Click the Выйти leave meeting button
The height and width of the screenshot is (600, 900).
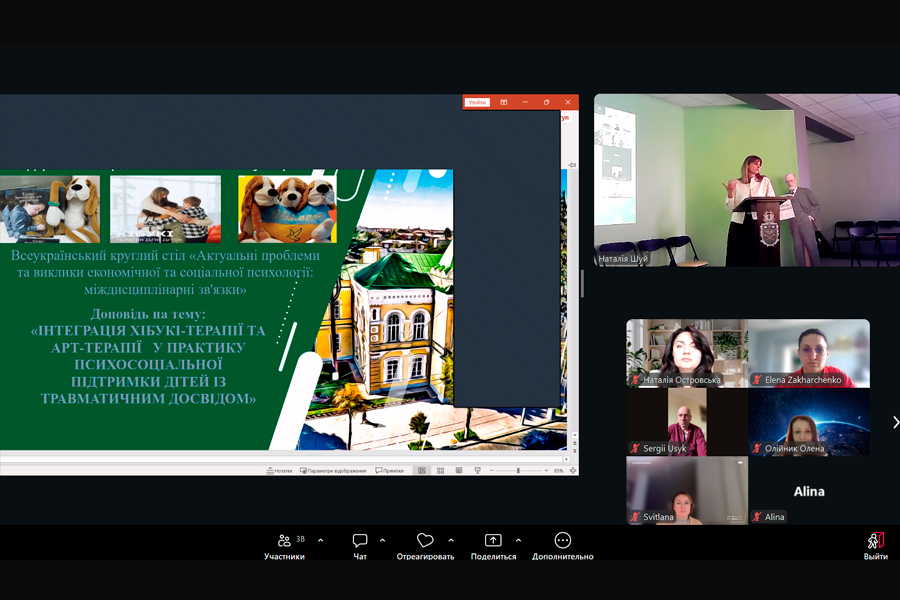click(875, 546)
